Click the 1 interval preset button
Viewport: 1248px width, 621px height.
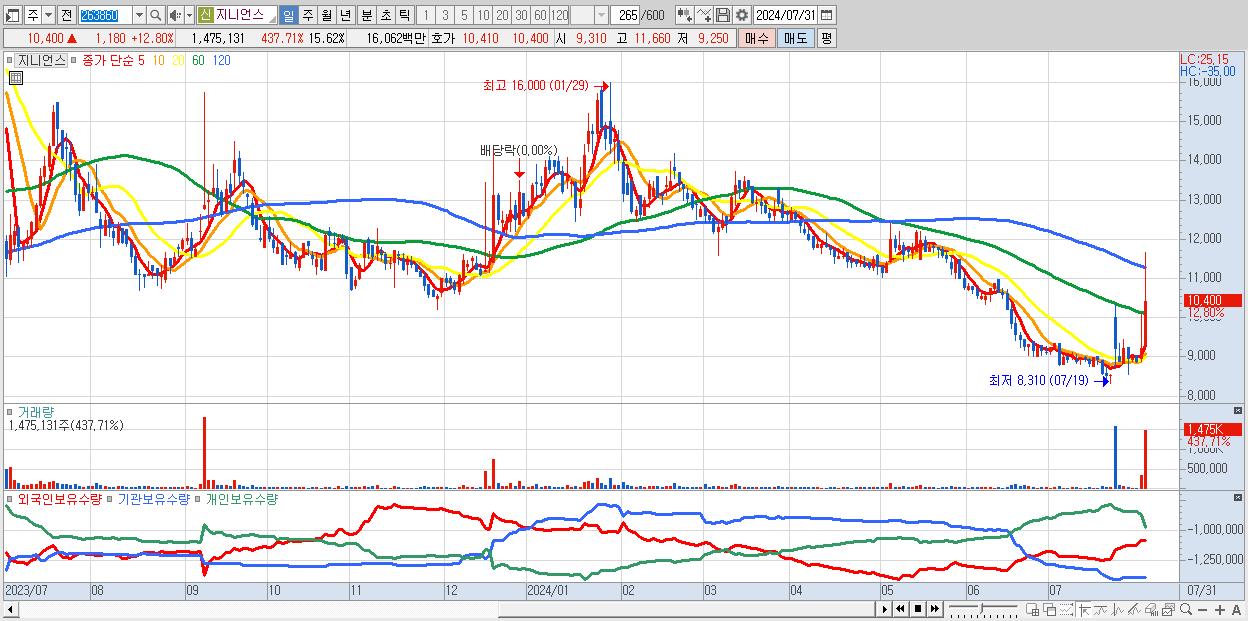click(x=425, y=15)
